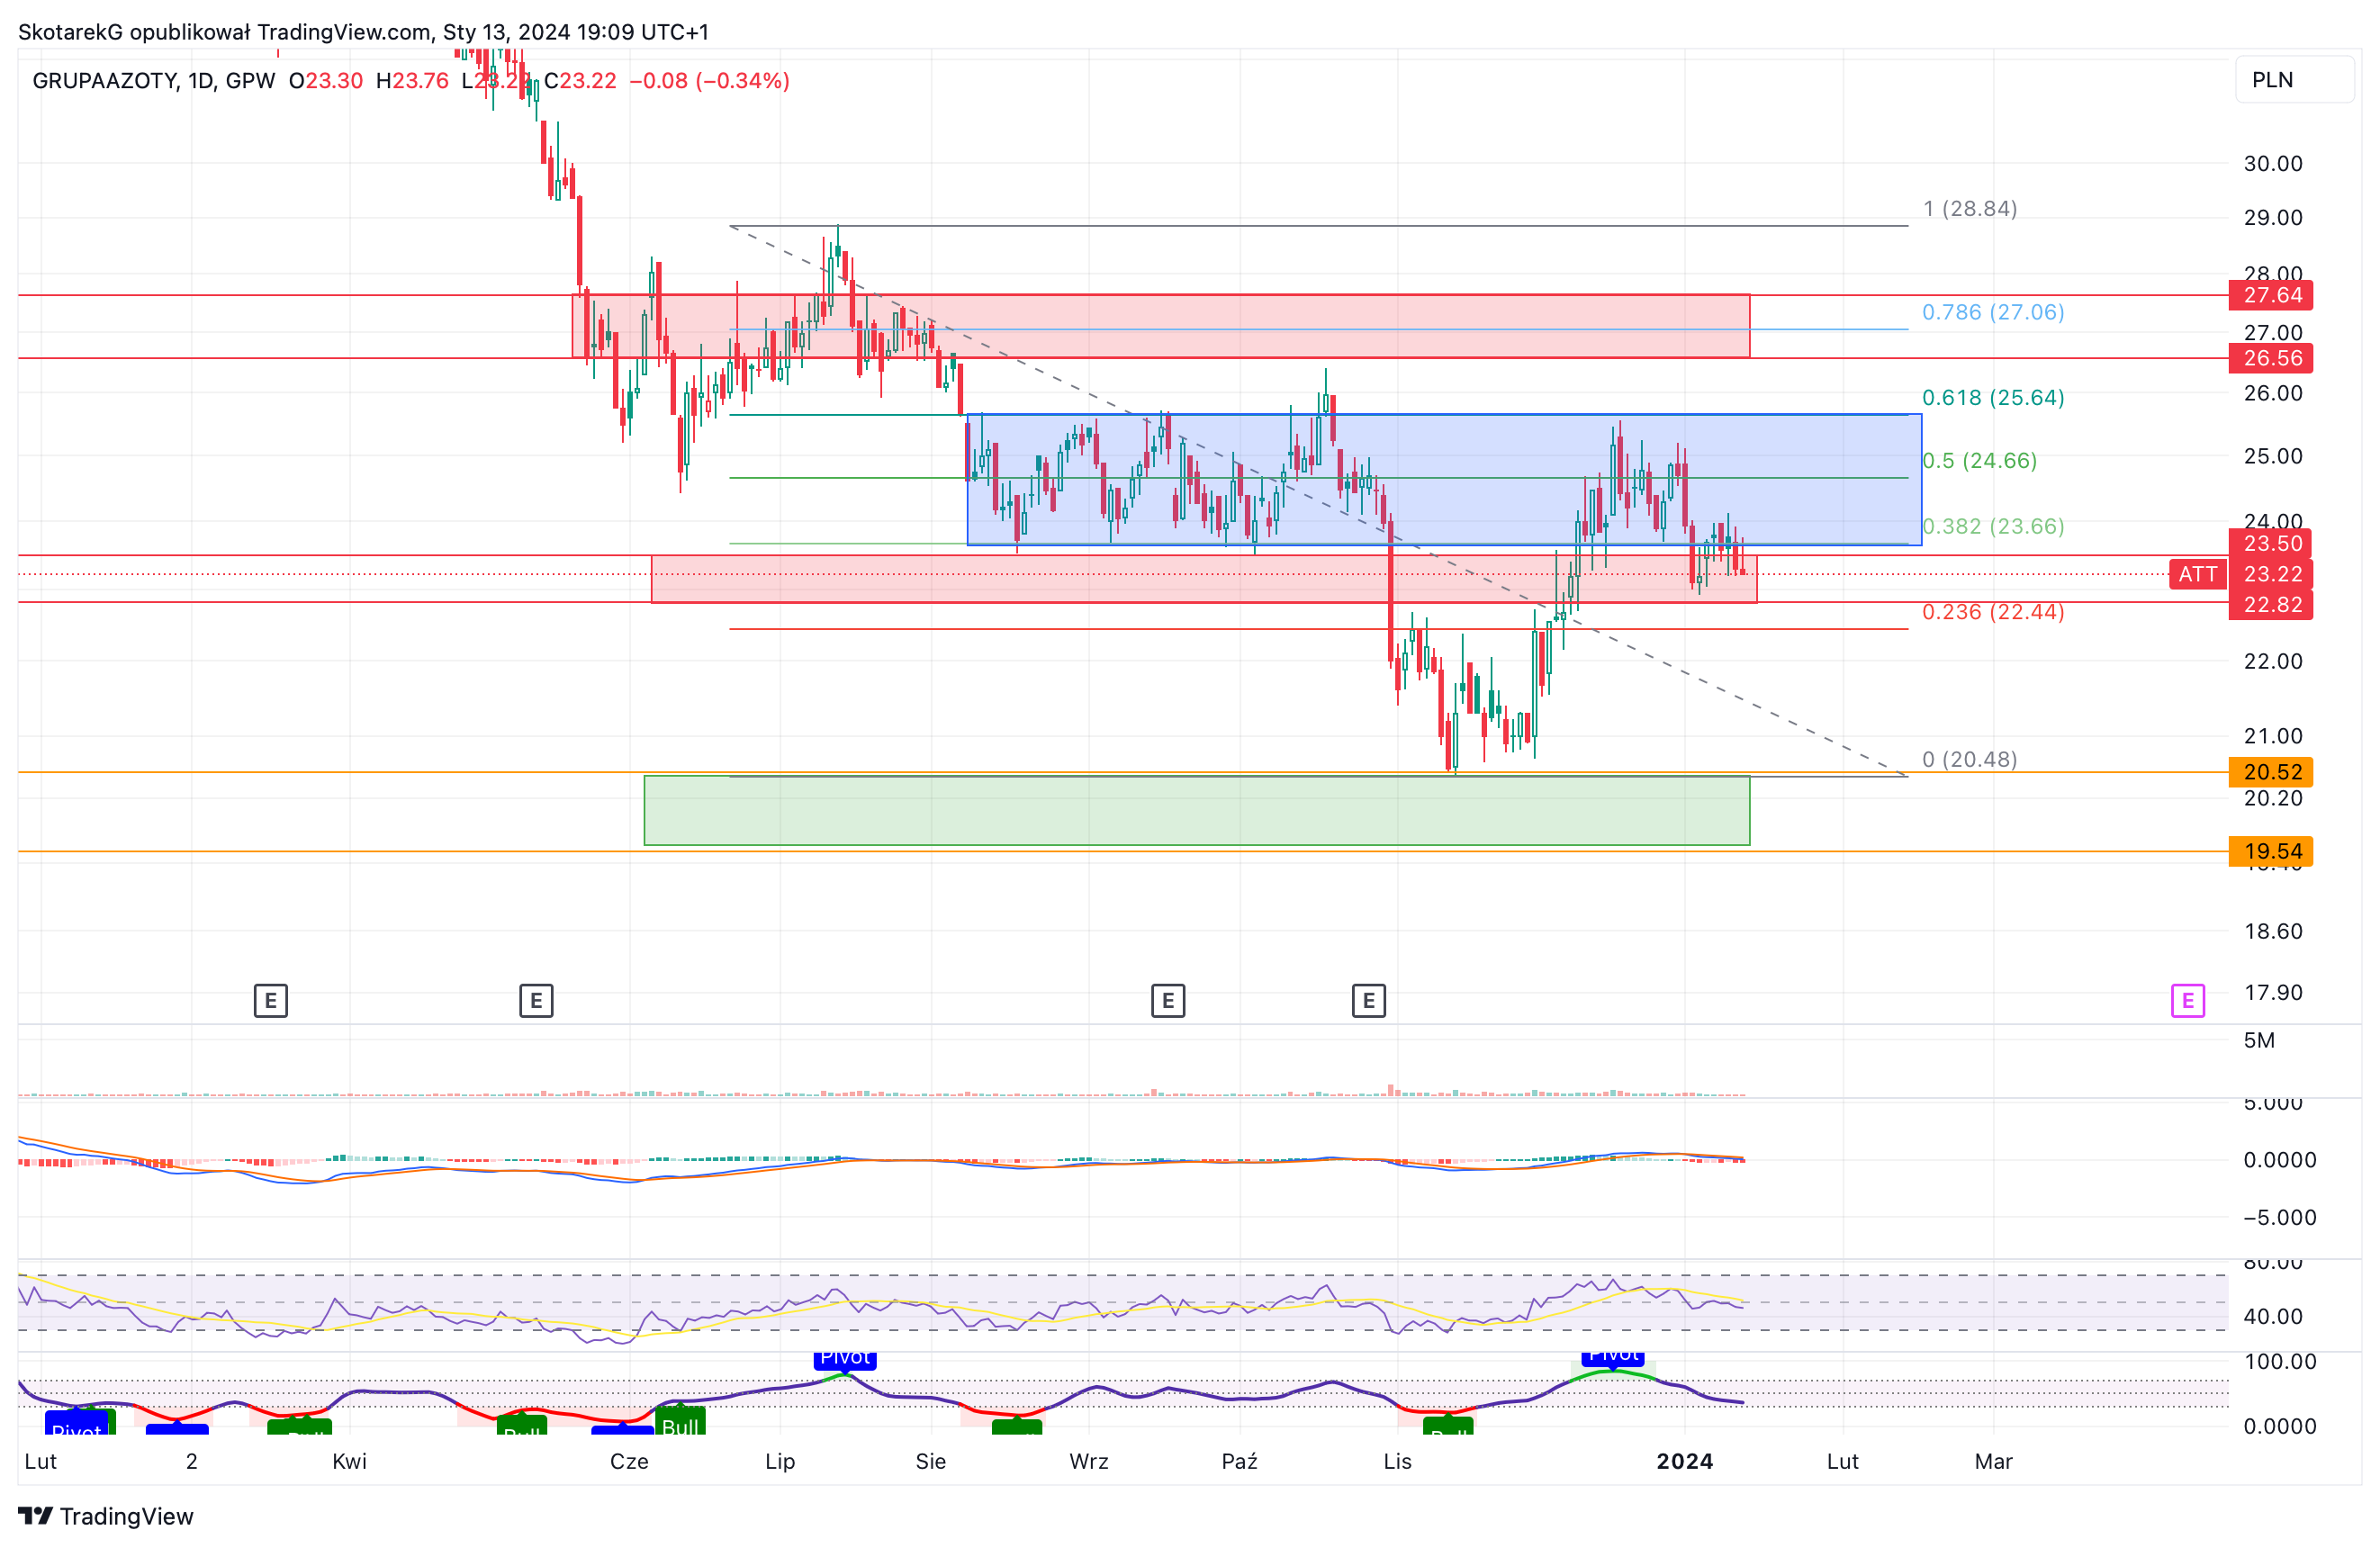Viewport: 2380px width, 1548px height.
Task: Select the blue consolidation rectangle drawing
Action: tap(1444, 479)
